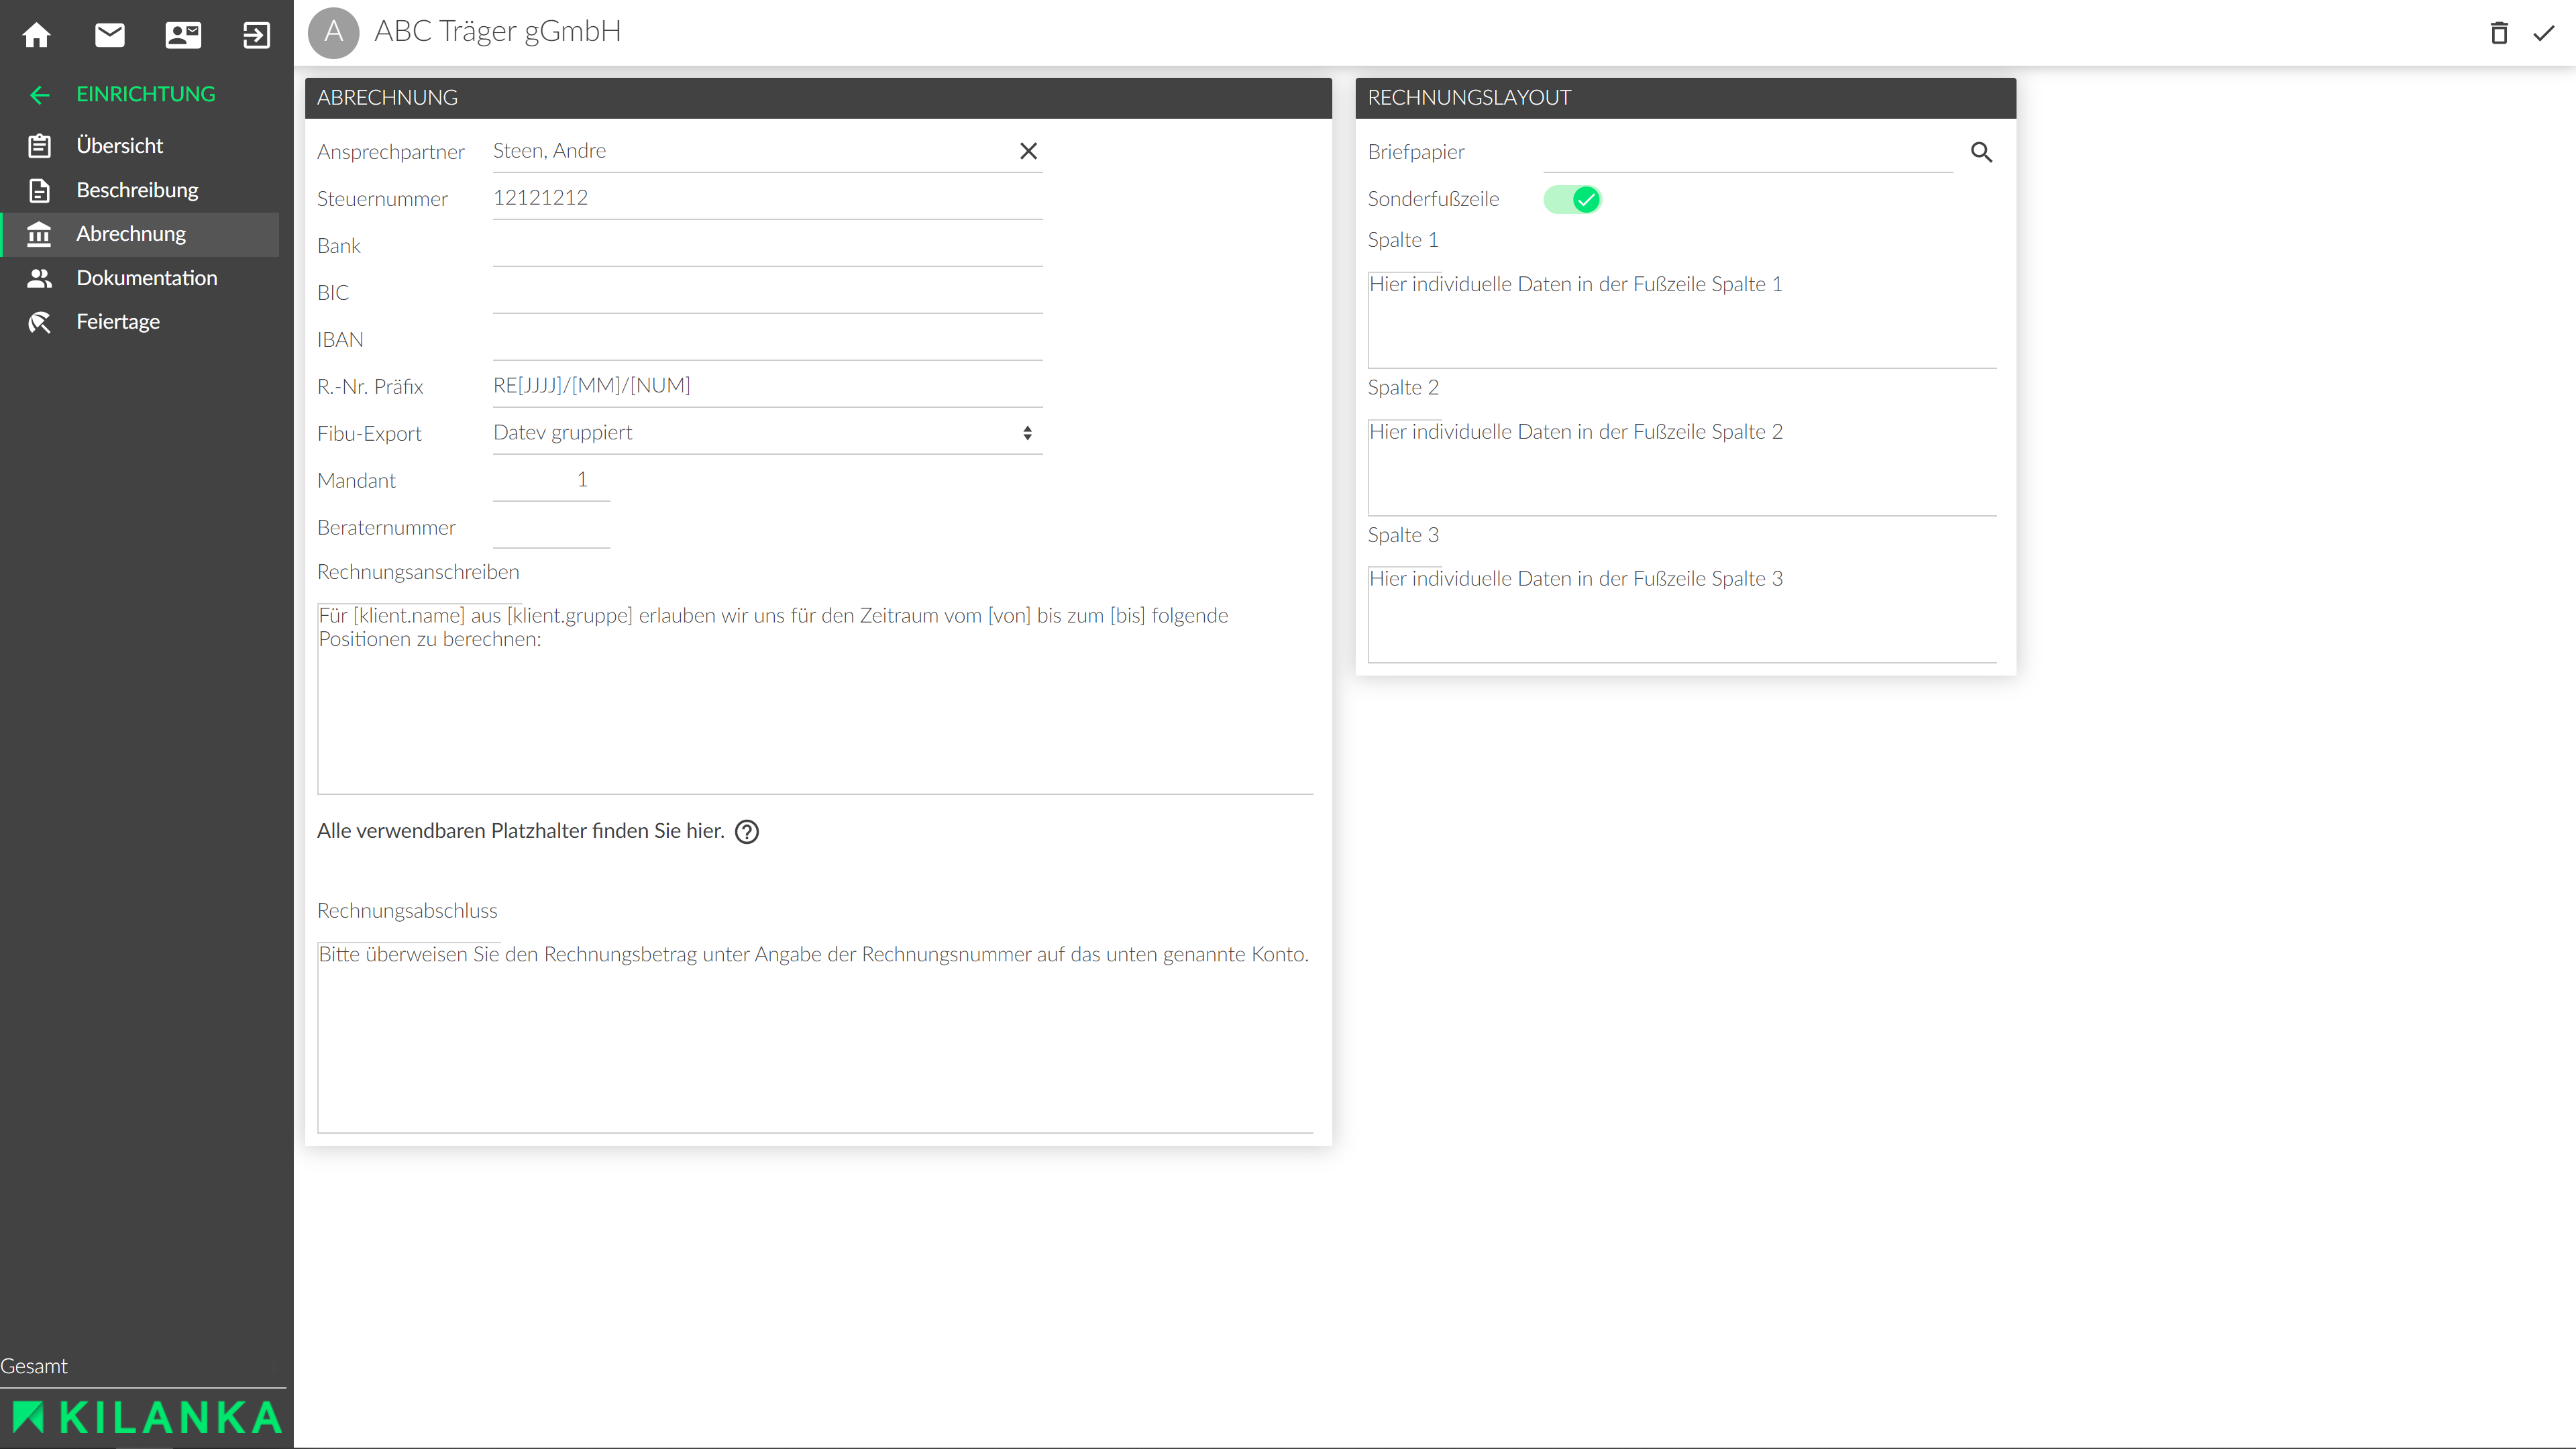
Task: Disable the Sonderfußzeile toggle
Action: click(1572, 199)
